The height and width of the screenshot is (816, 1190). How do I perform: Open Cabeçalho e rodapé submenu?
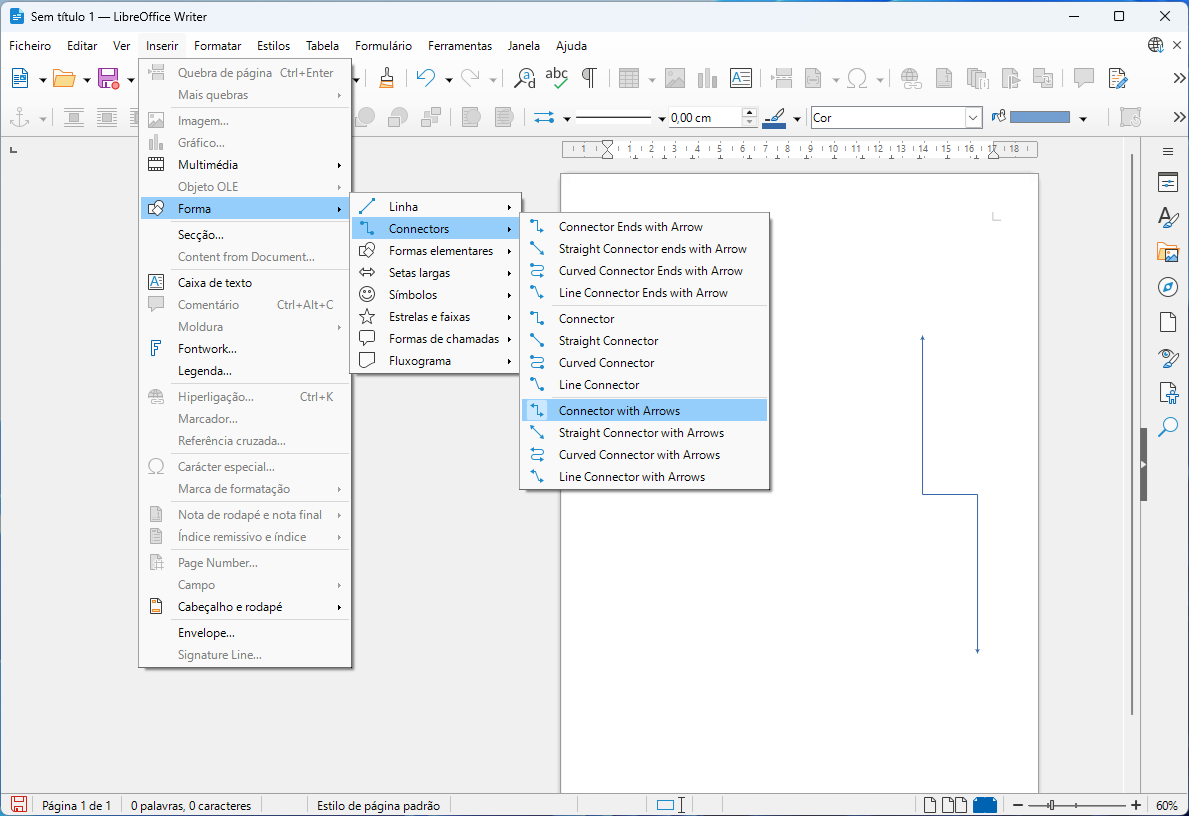coord(245,606)
